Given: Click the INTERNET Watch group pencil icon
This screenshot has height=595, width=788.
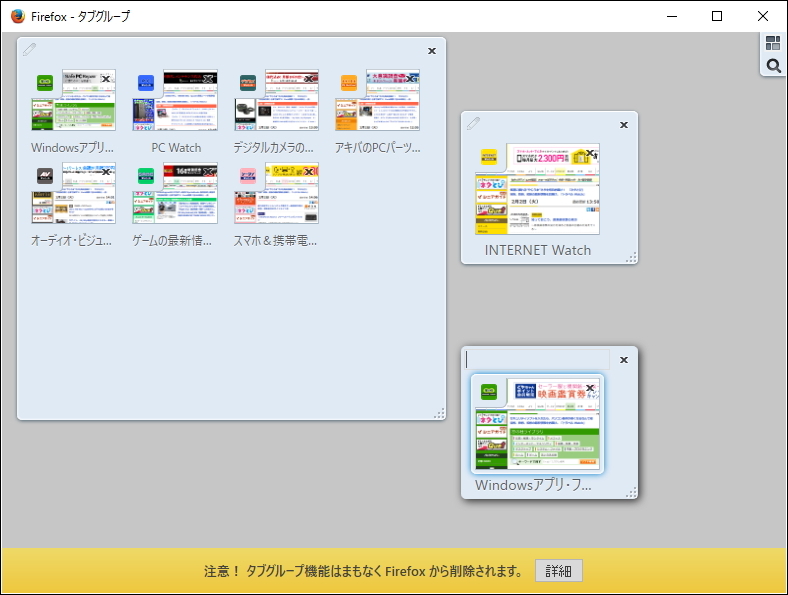Looking at the screenshot, I should (473, 123).
